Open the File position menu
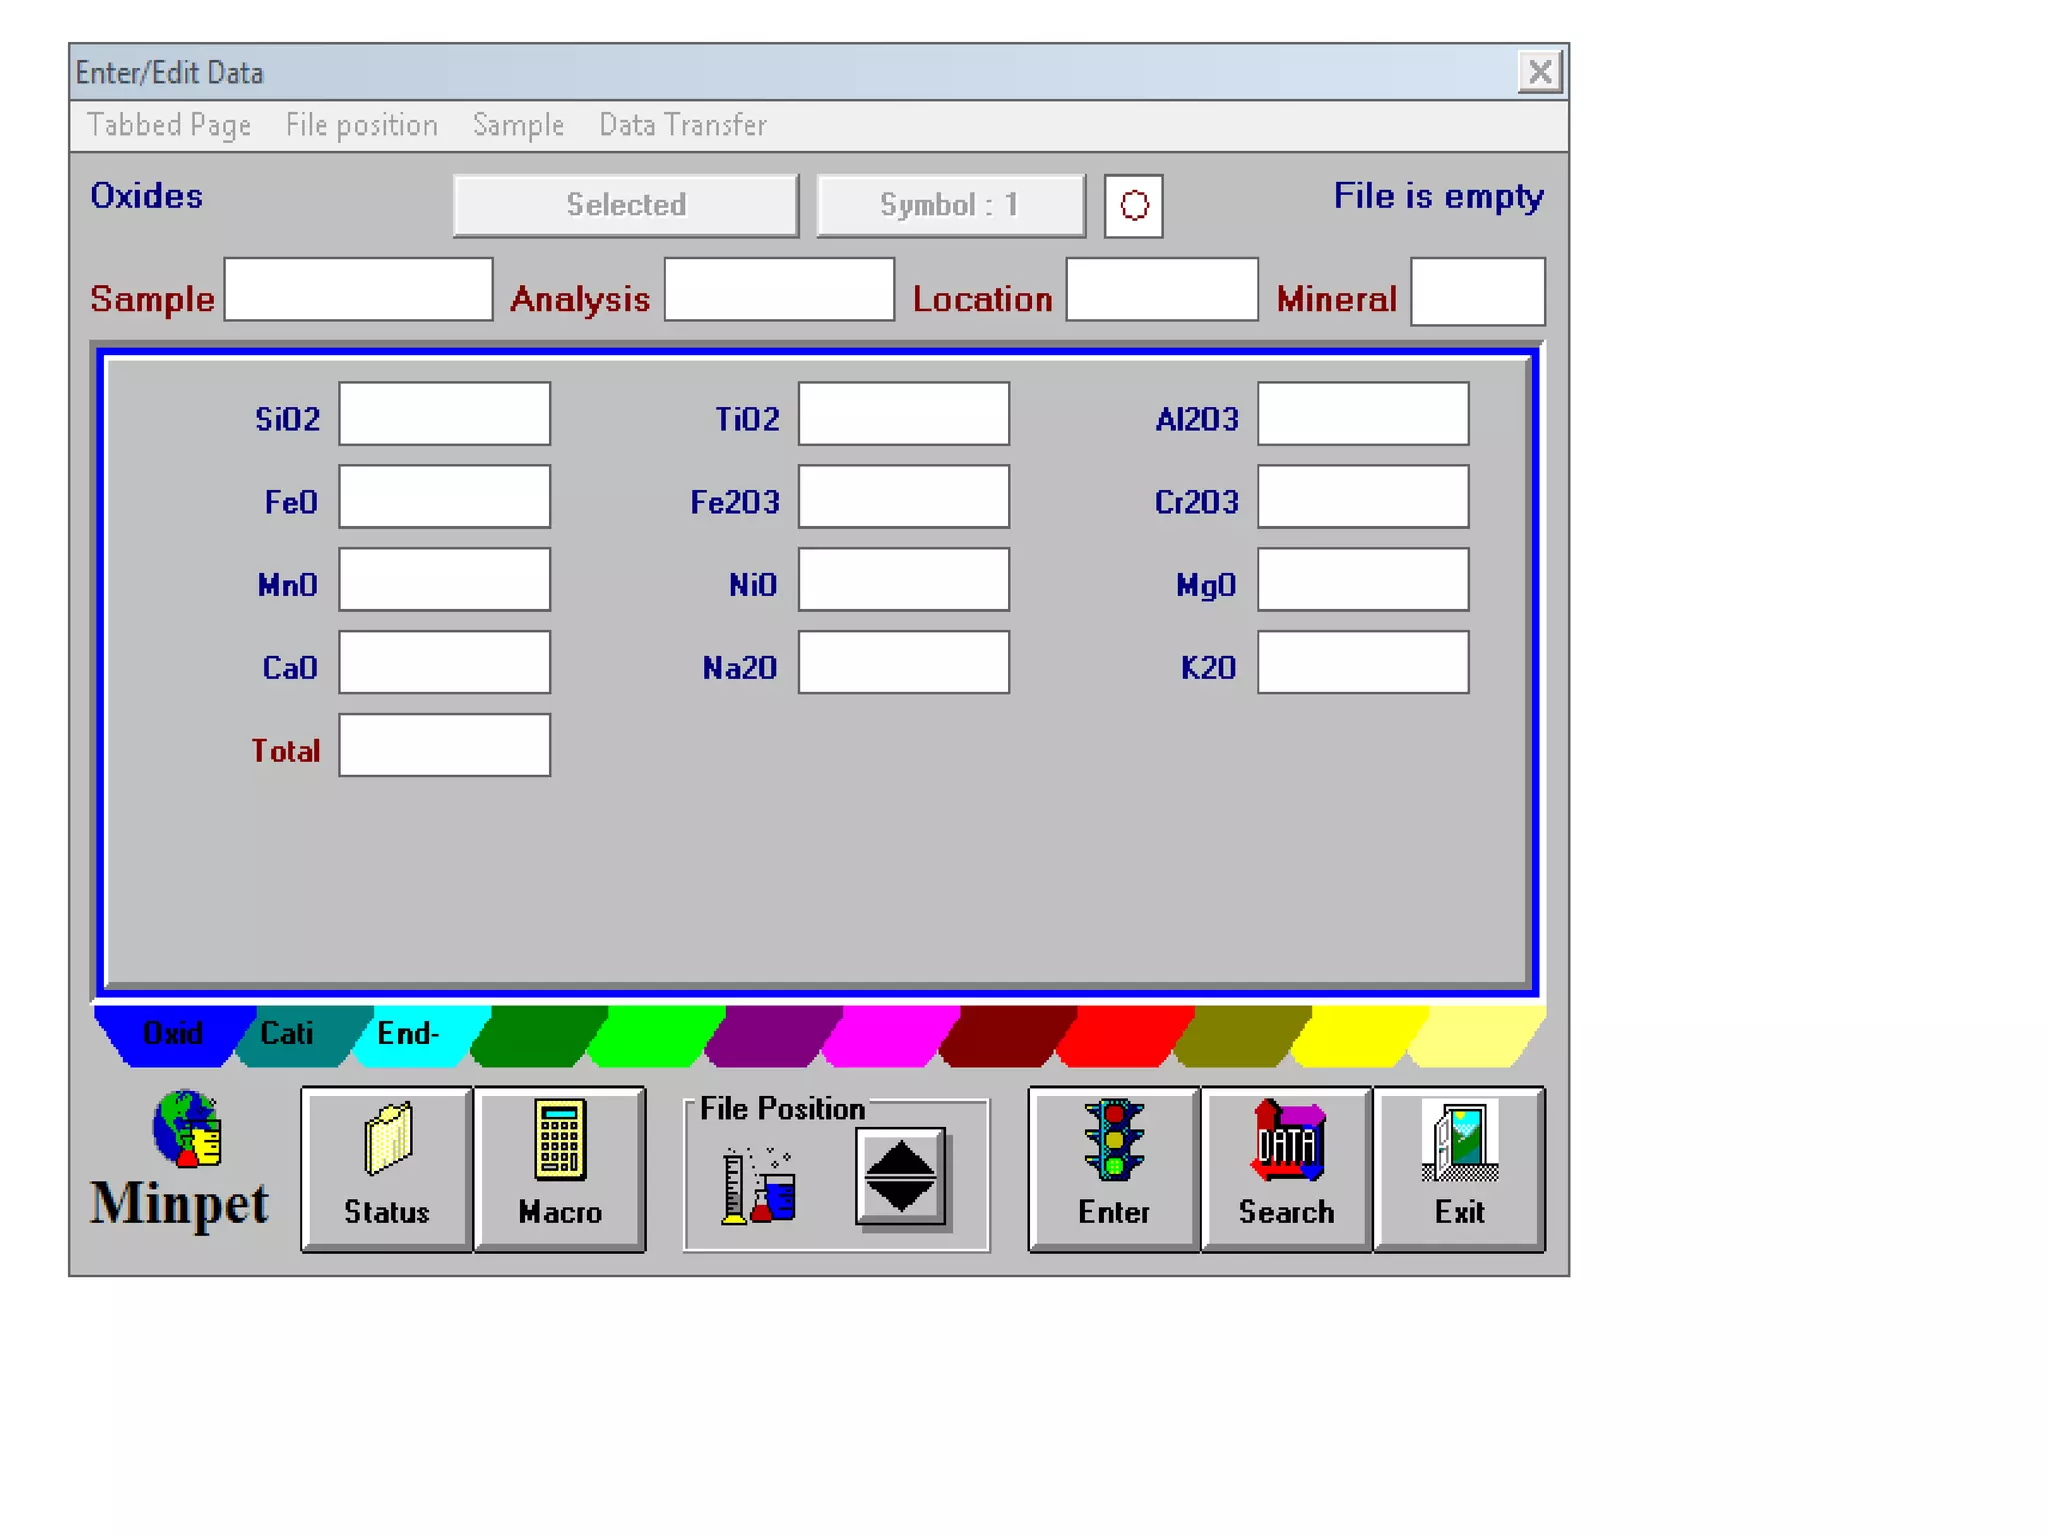 click(361, 125)
